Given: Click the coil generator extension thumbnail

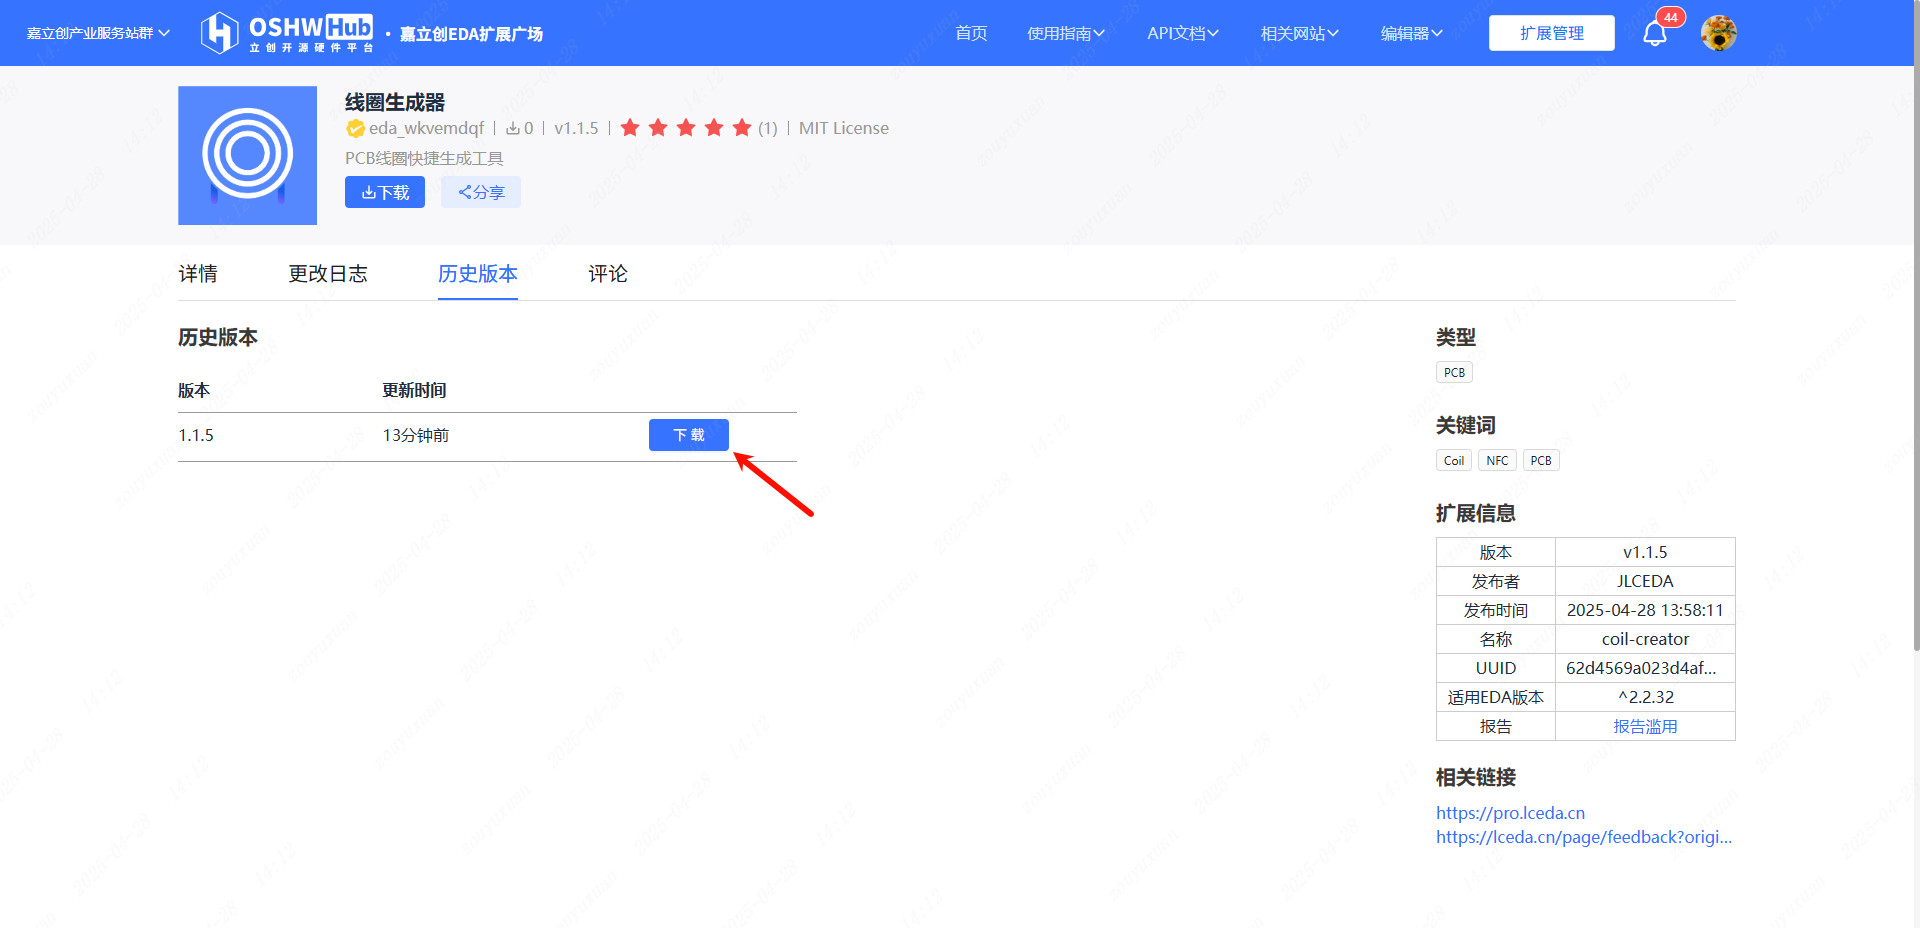Looking at the screenshot, I should (x=247, y=155).
